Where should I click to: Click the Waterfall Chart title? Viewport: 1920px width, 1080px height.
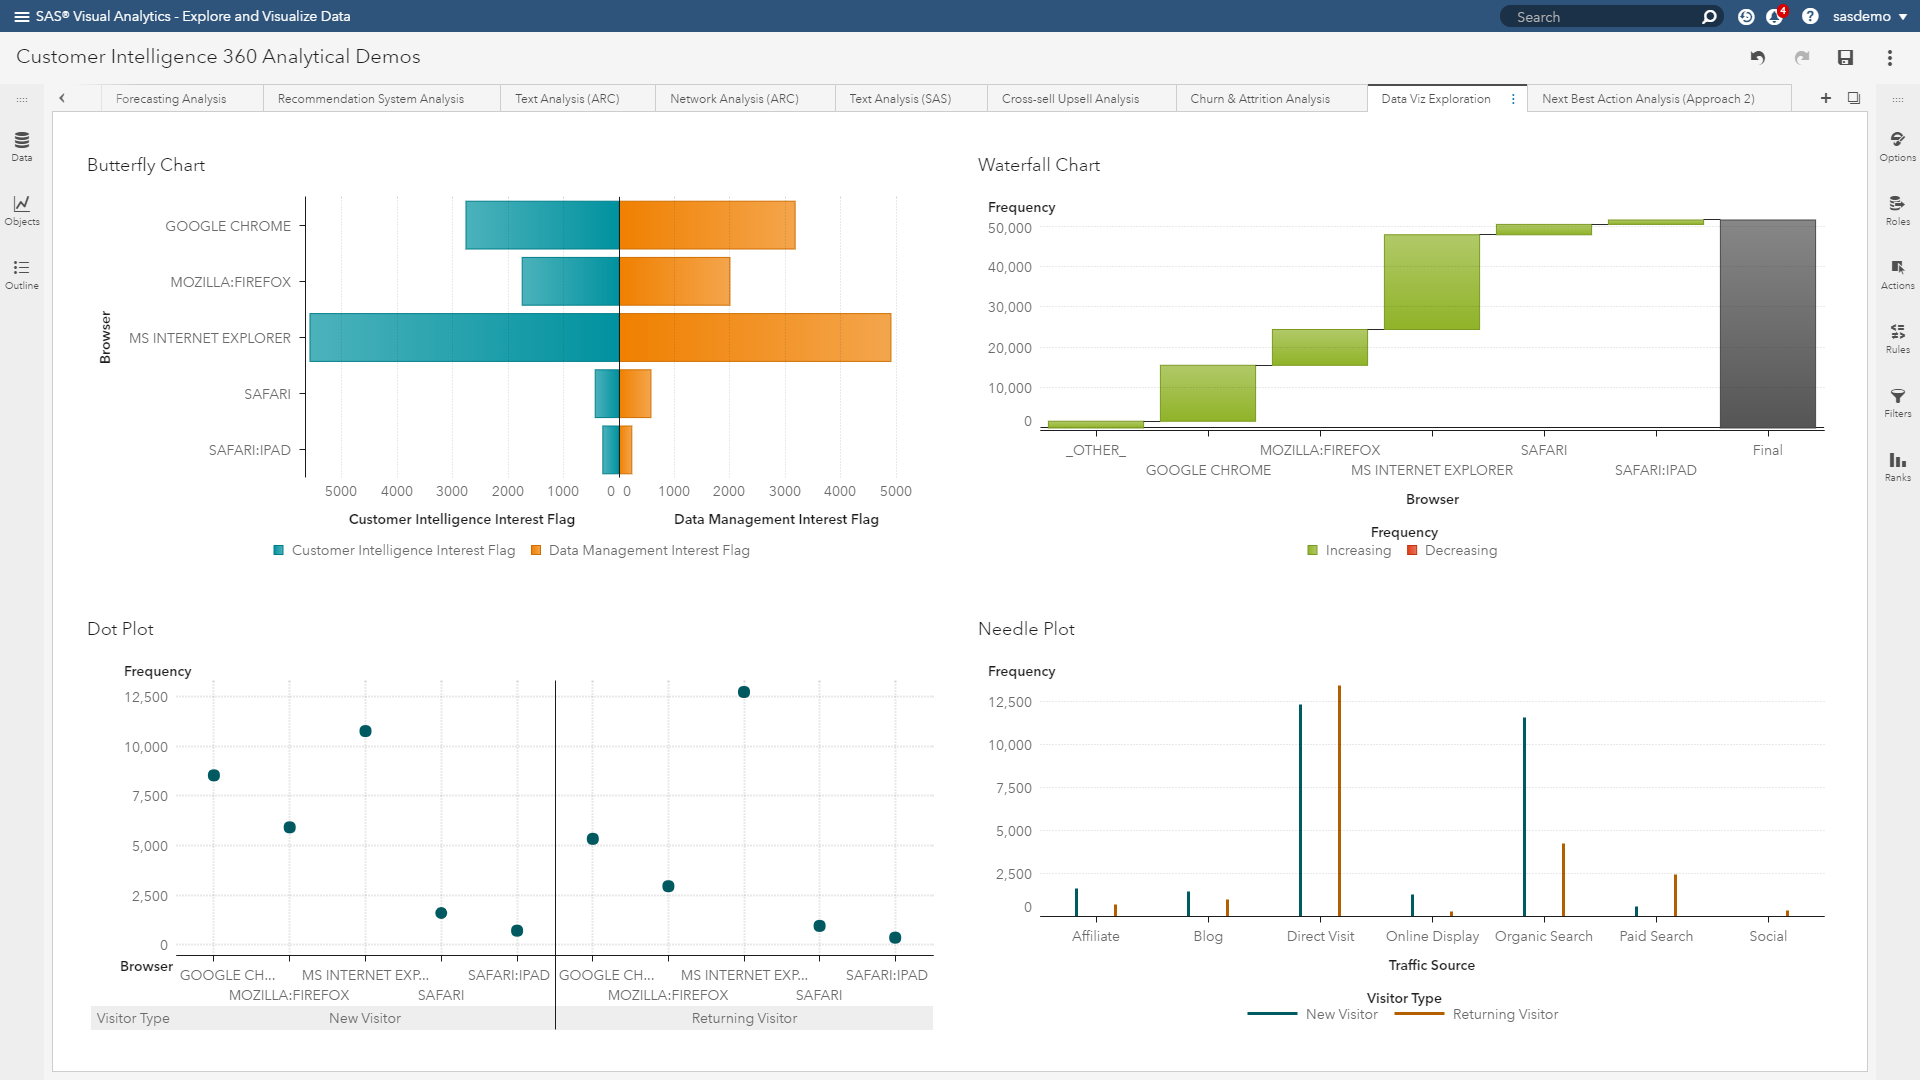(x=1039, y=165)
